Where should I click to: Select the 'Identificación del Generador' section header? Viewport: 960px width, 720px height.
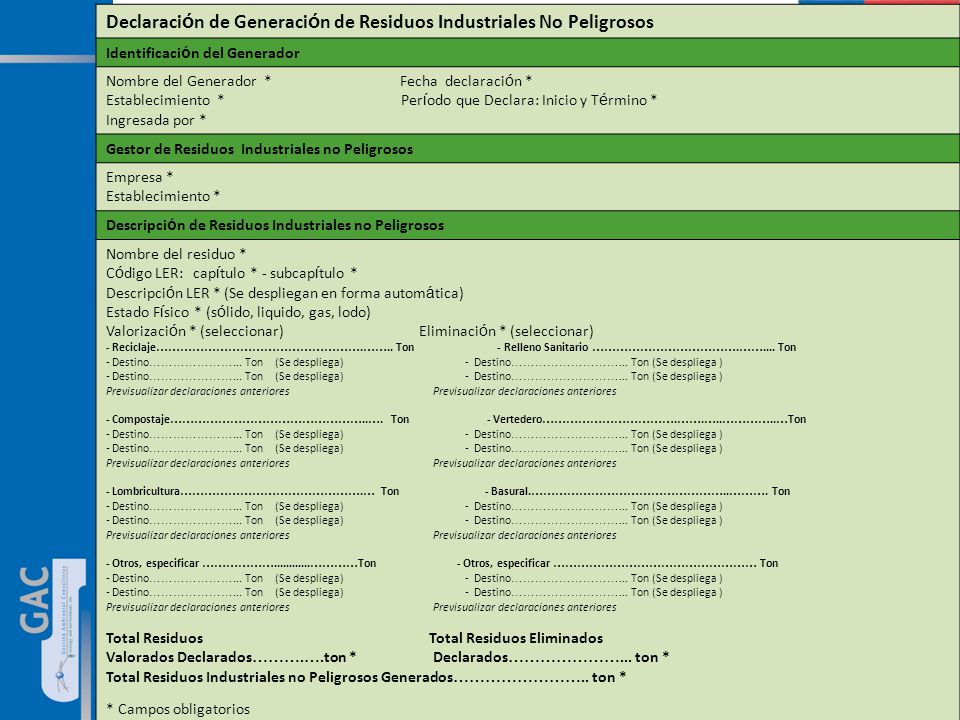(528, 53)
